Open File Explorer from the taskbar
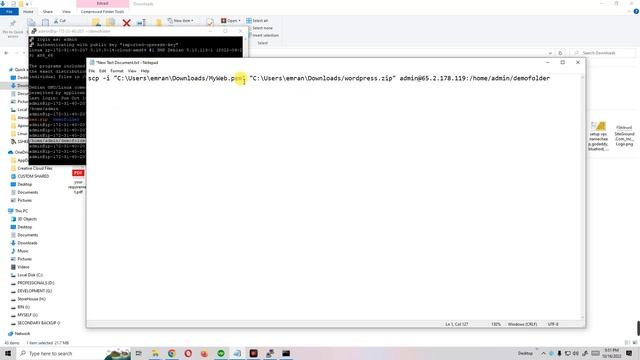Image resolution: width=640 pixels, height=360 pixels. tap(155, 353)
